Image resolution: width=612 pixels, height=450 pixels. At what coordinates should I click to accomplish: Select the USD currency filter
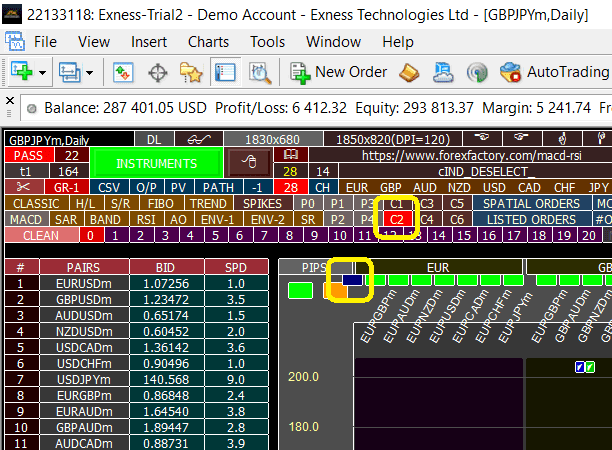coord(494,187)
